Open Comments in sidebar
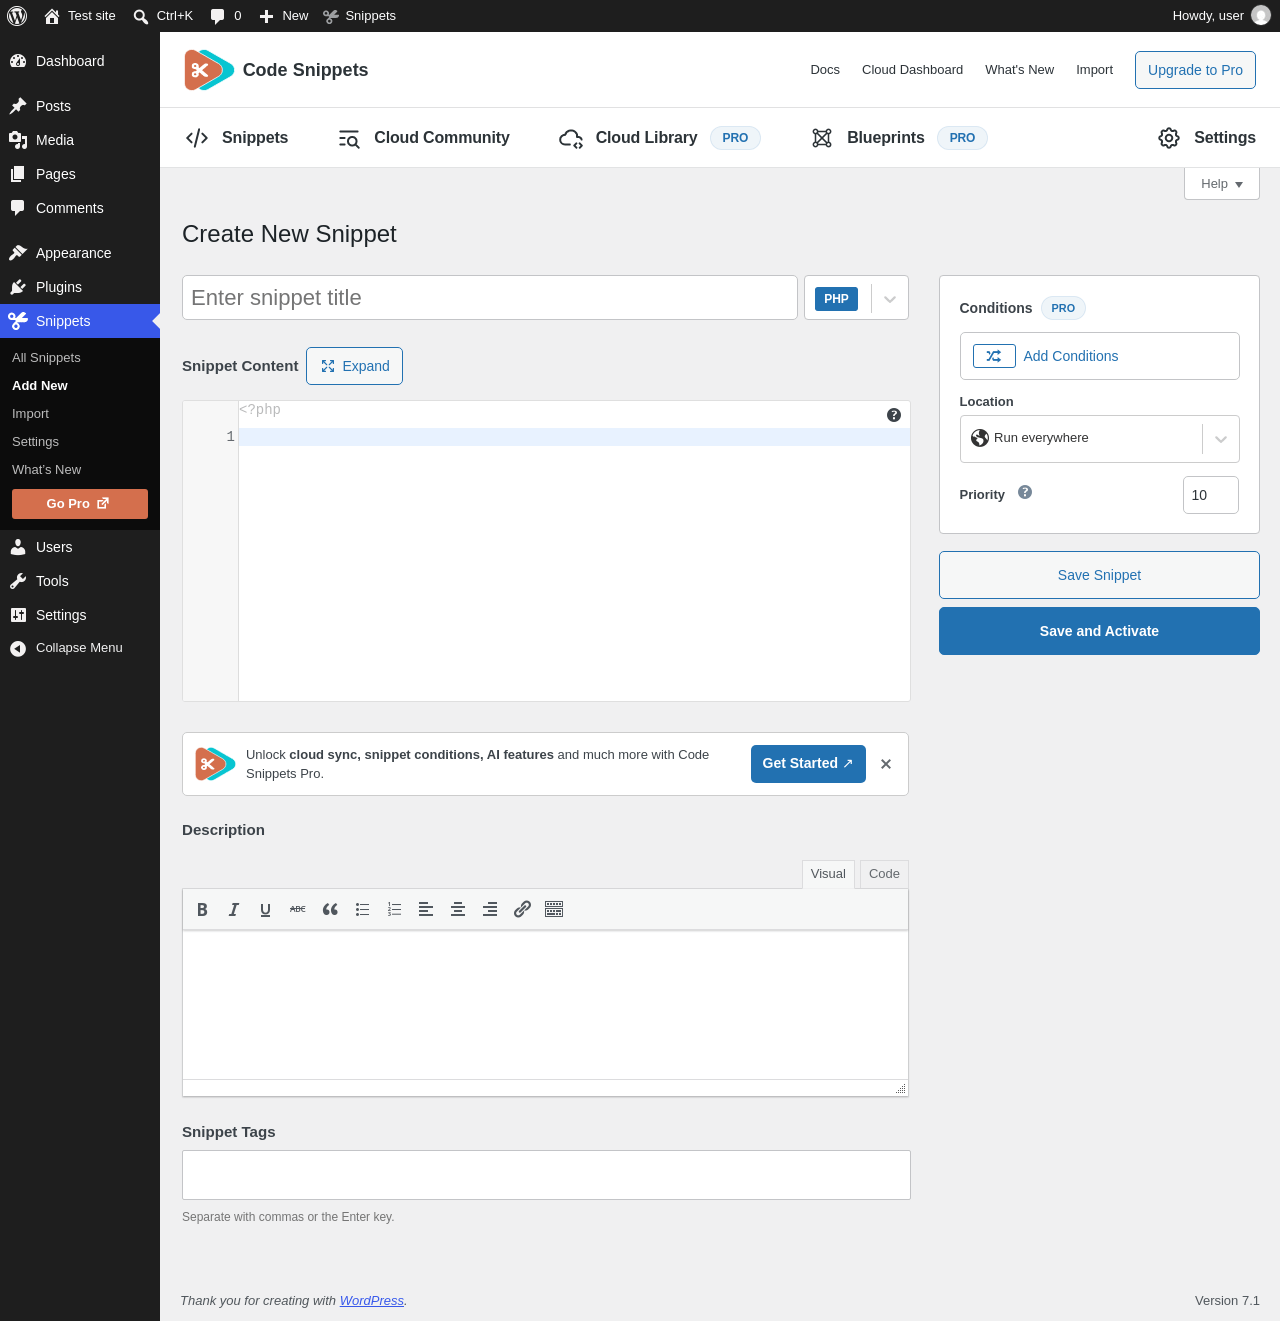Viewport: 1280px width, 1321px height. pyautogui.click(x=80, y=208)
